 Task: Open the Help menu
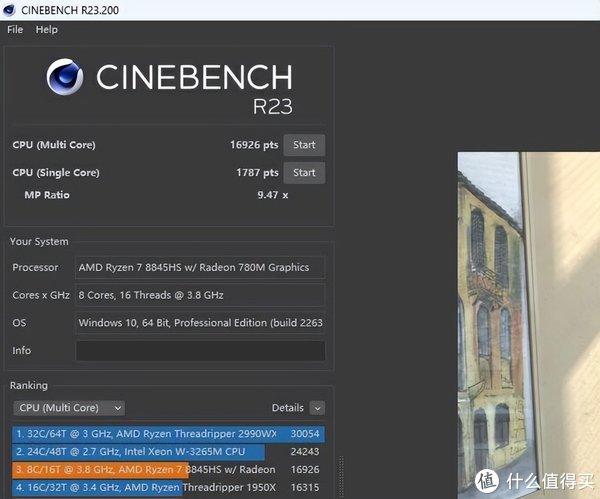[x=47, y=29]
